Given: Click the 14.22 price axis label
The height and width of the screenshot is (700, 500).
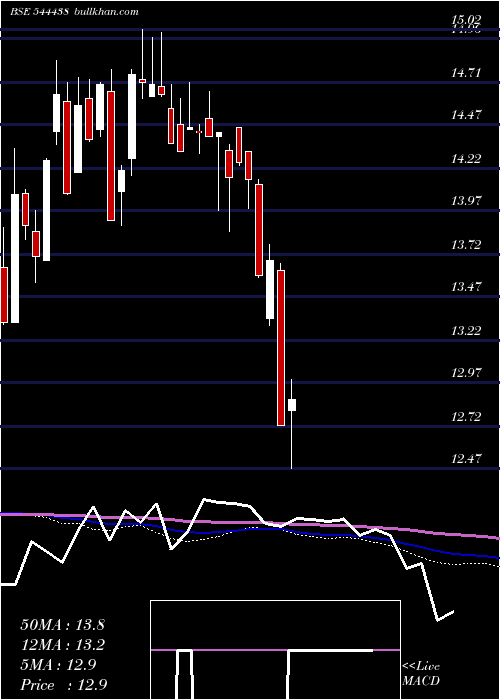Looking at the screenshot, I should click(467, 158).
